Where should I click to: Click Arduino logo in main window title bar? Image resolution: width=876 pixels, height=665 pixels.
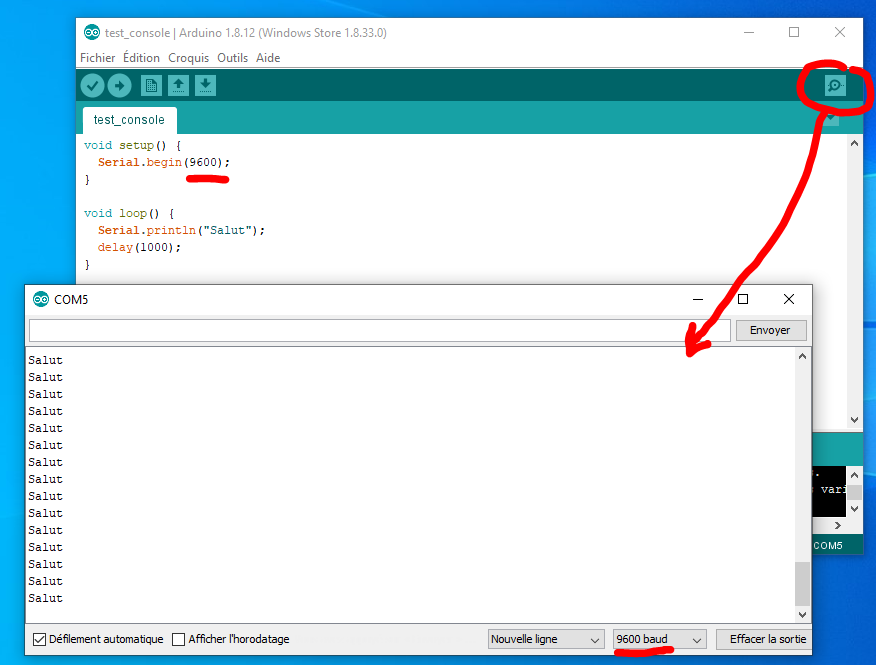(92, 33)
